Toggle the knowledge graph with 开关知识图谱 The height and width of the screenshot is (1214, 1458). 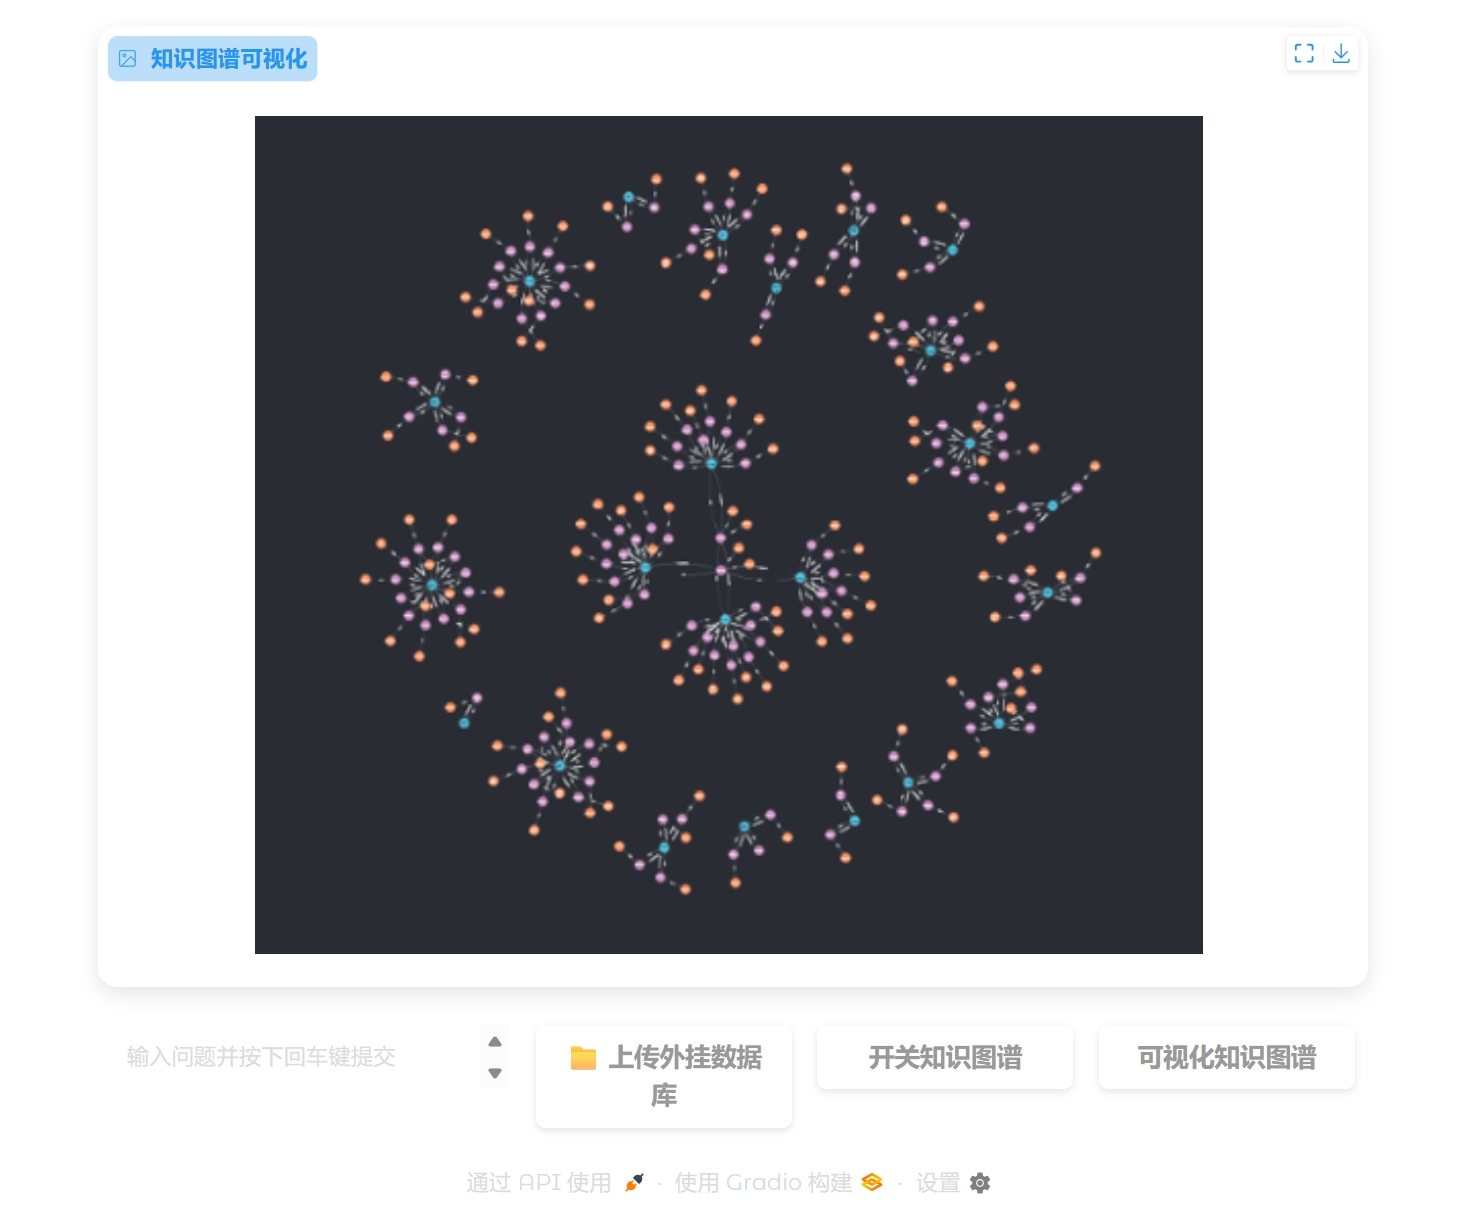[945, 1057]
